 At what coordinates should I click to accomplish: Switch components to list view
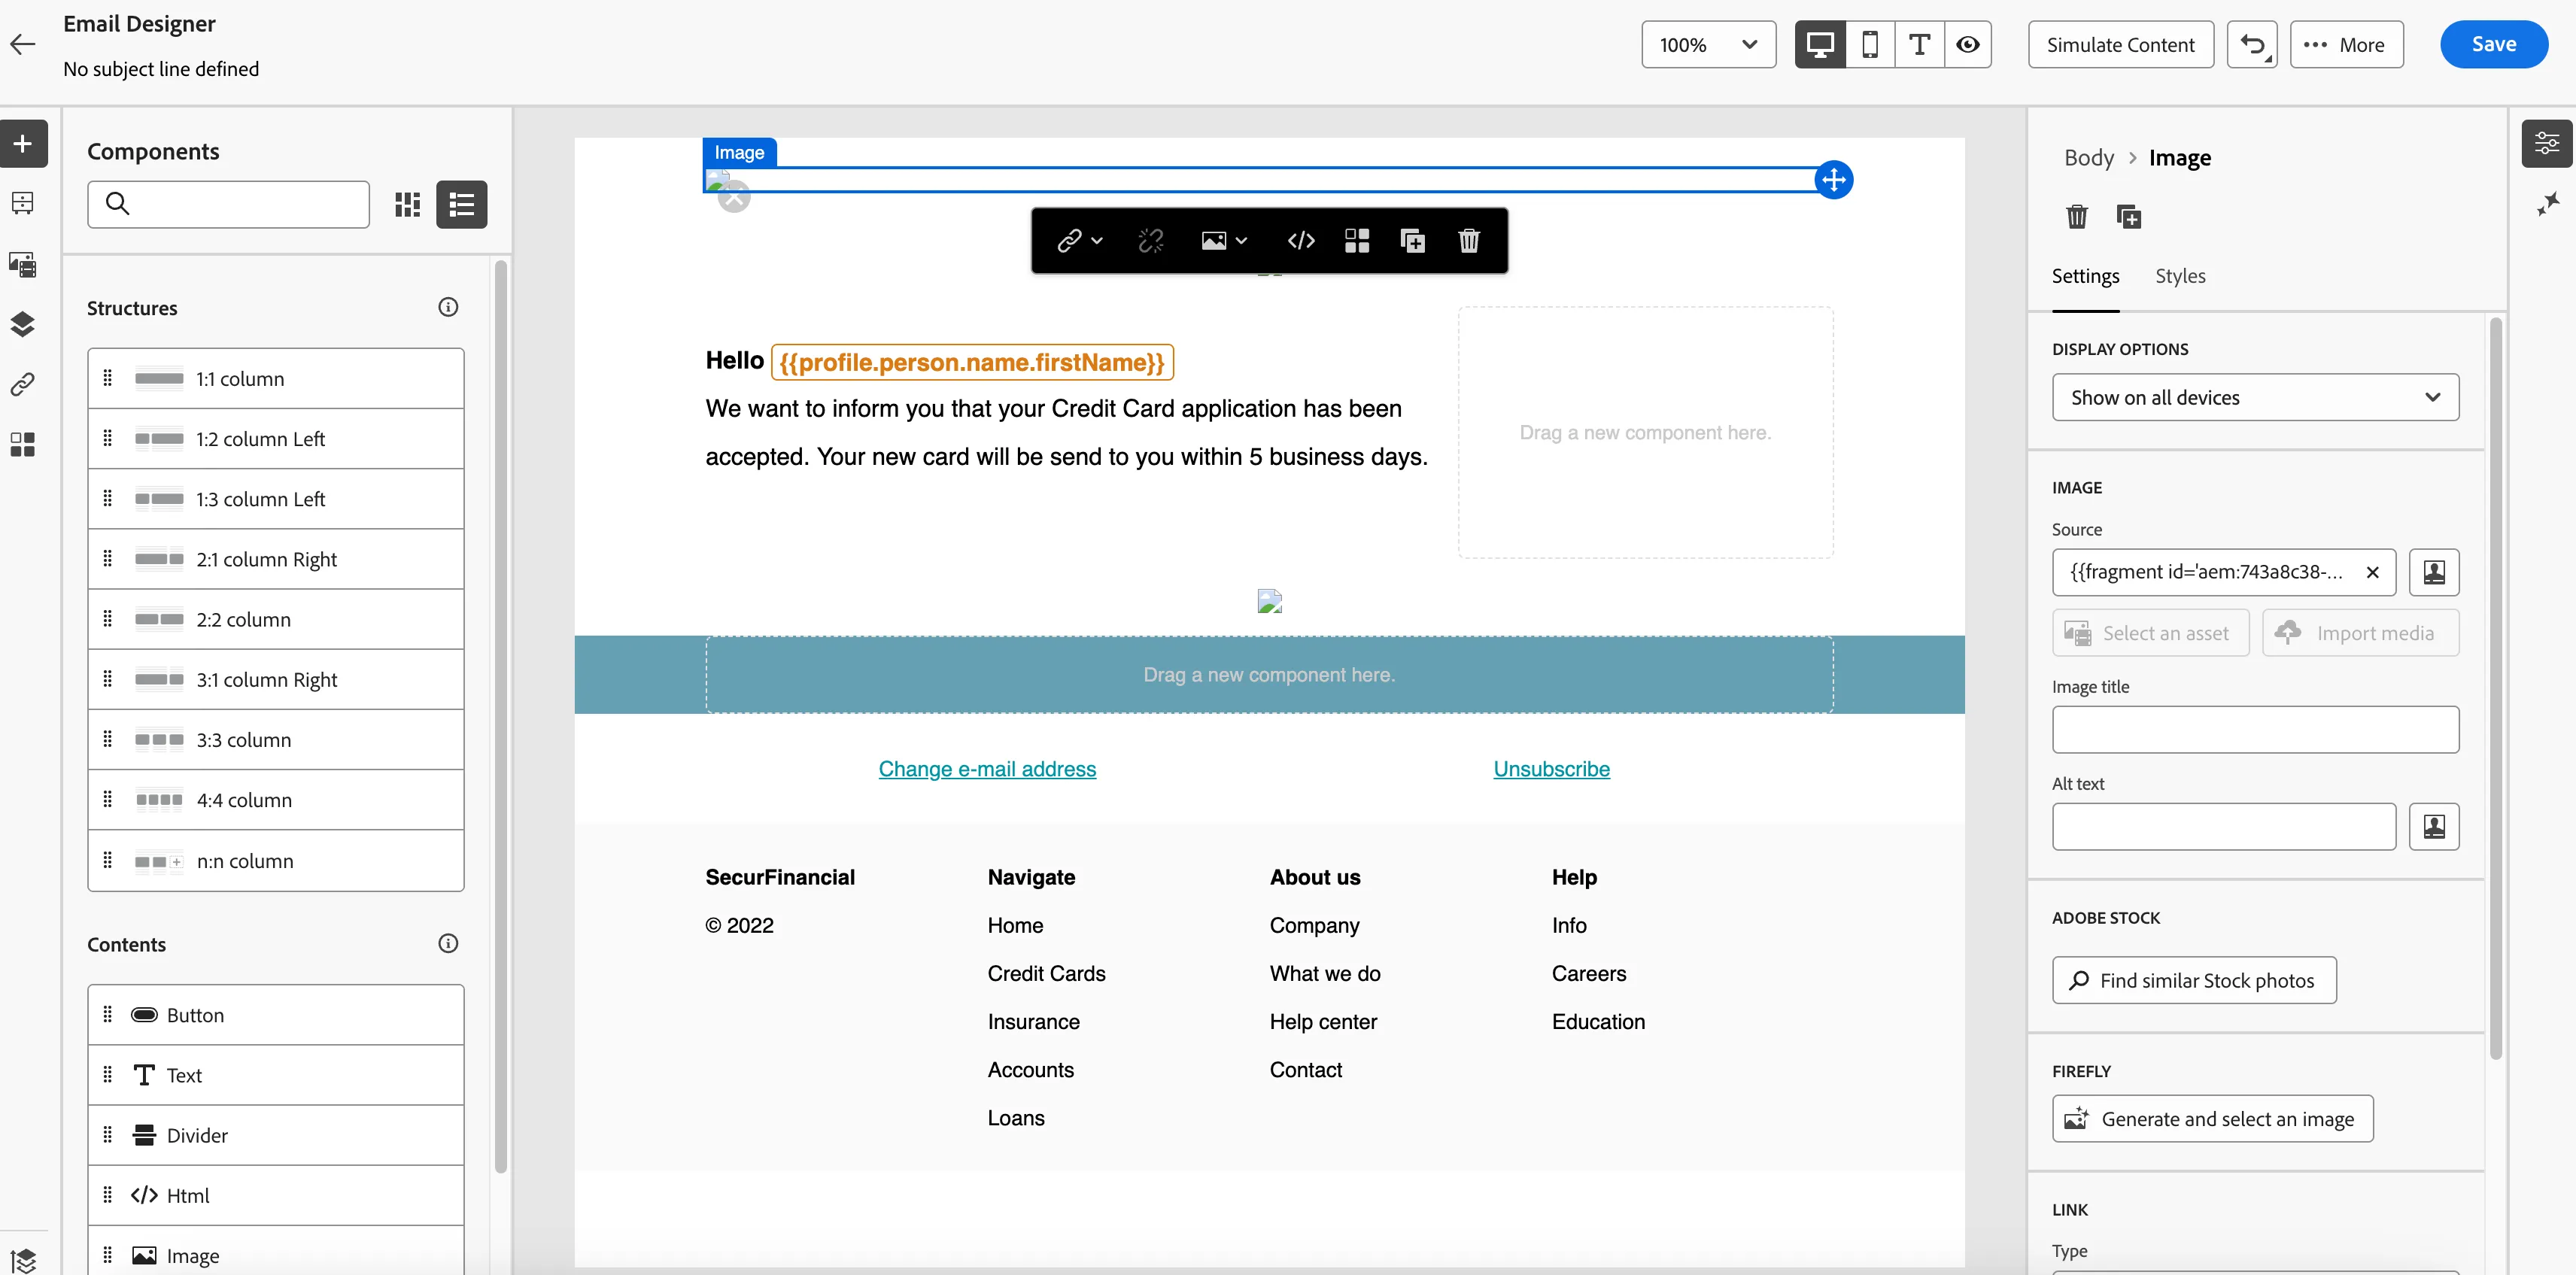tap(462, 204)
